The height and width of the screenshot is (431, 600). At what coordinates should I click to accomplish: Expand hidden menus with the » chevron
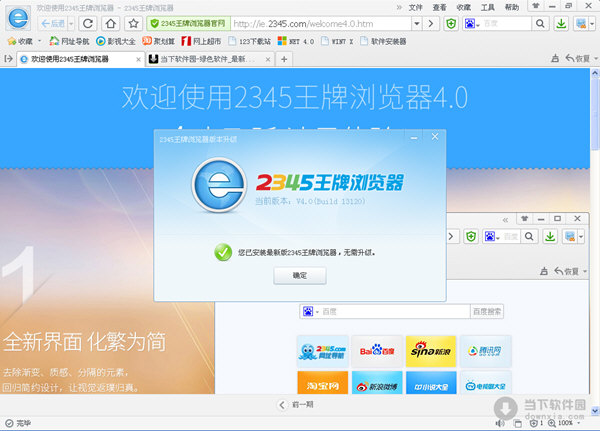click(399, 7)
